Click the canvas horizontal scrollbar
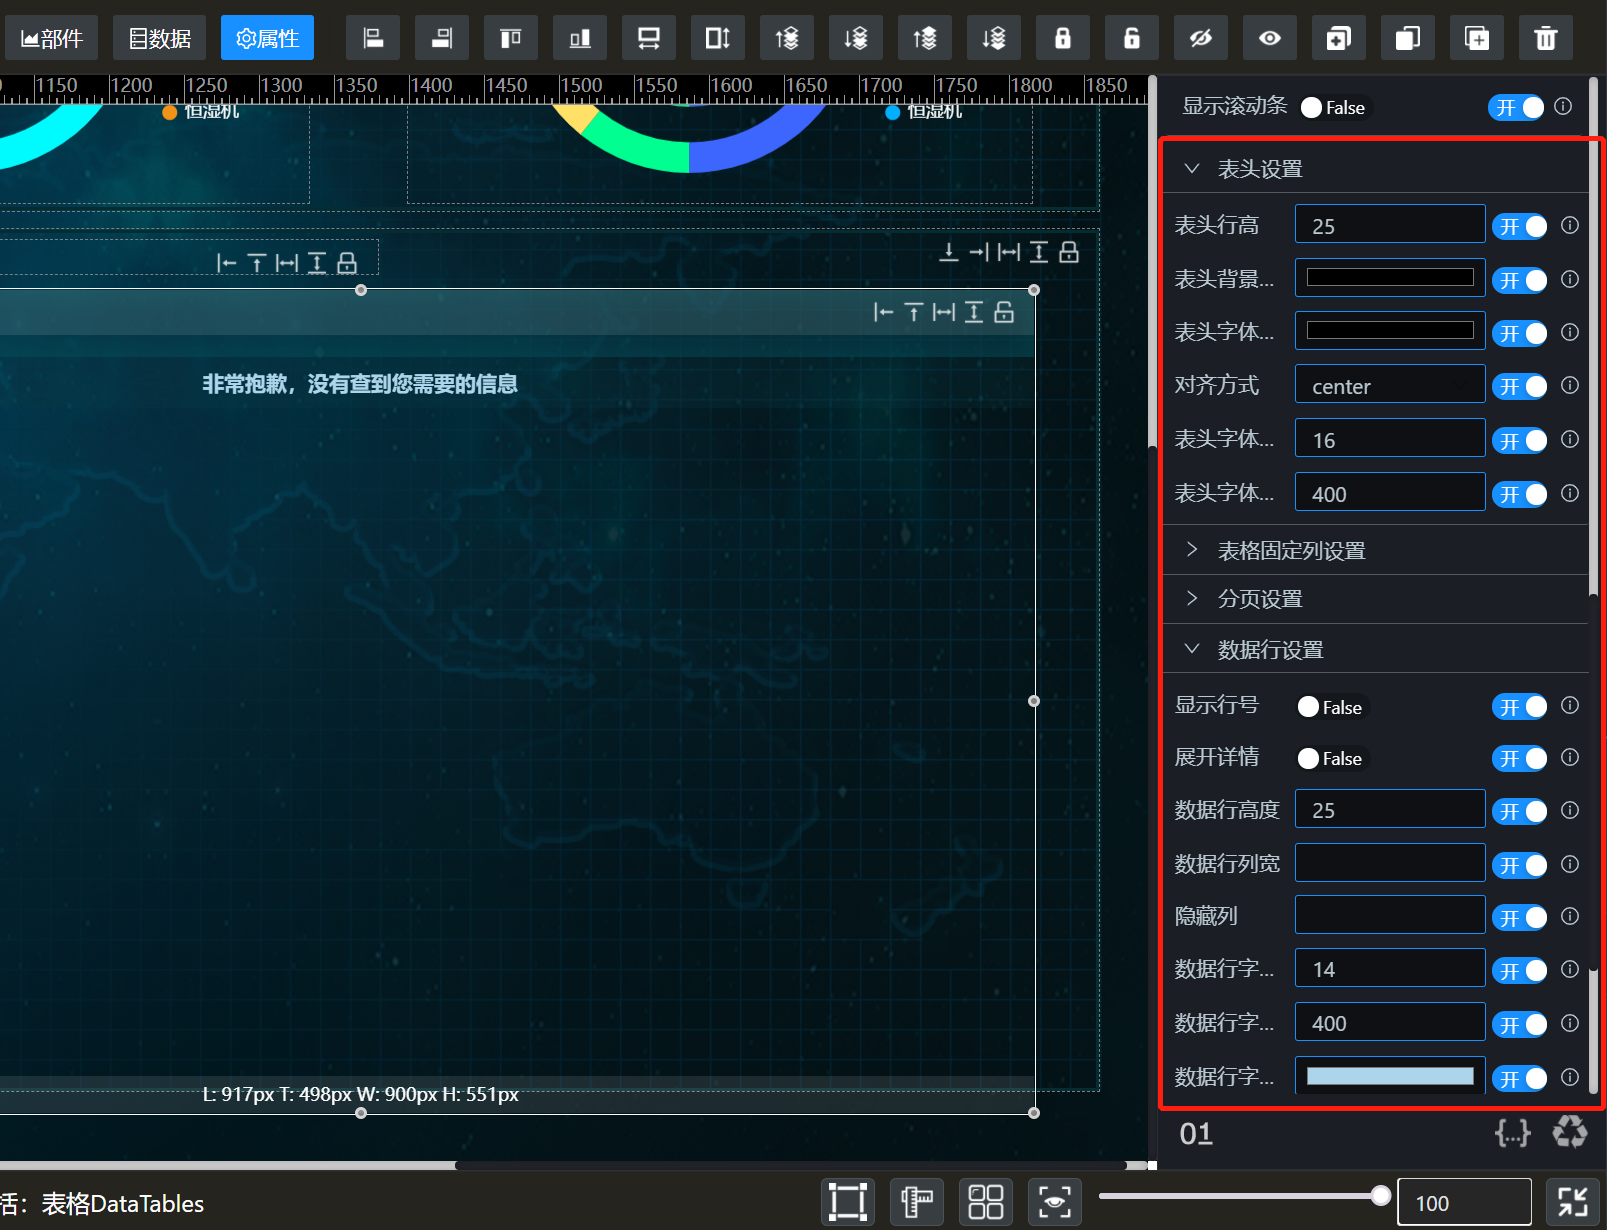 tap(790, 1165)
